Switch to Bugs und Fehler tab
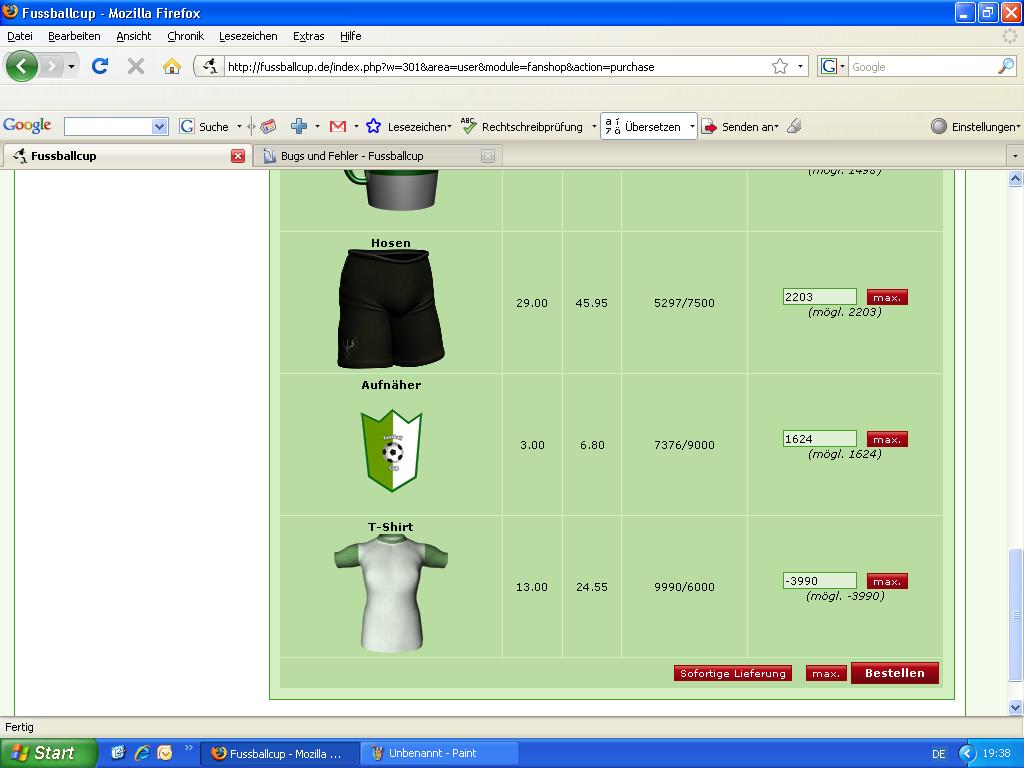 (x=352, y=156)
